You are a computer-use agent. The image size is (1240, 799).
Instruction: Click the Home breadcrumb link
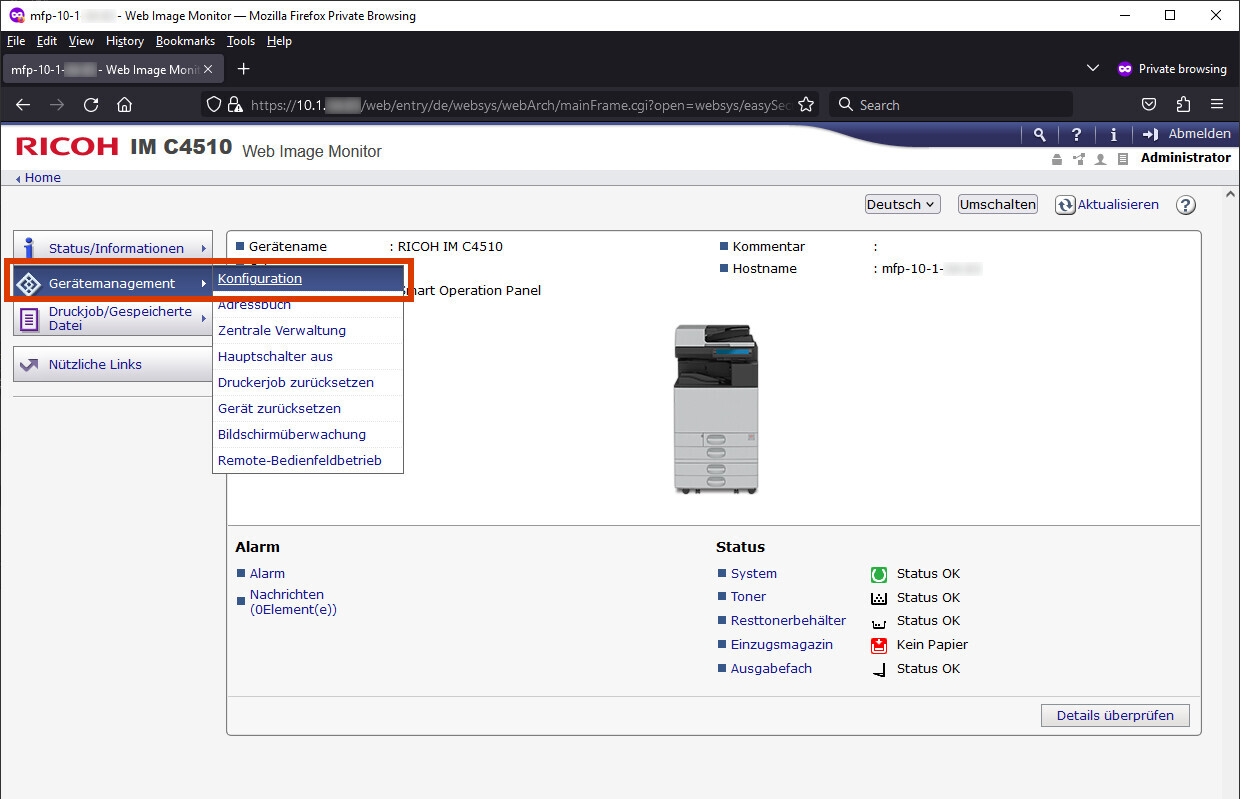pyautogui.click(x=43, y=177)
